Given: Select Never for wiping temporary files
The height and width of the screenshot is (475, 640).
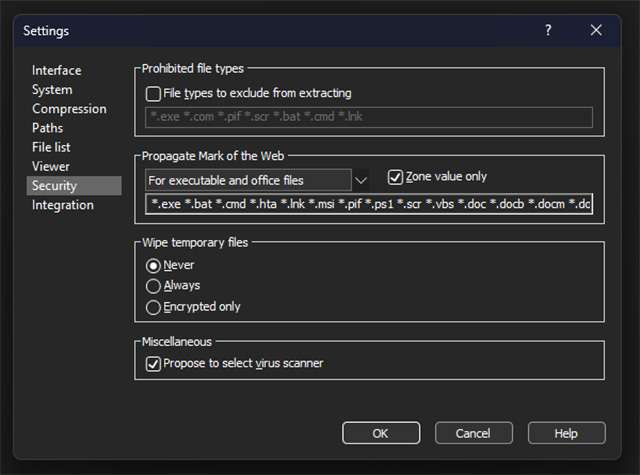Looking at the screenshot, I should (153, 266).
